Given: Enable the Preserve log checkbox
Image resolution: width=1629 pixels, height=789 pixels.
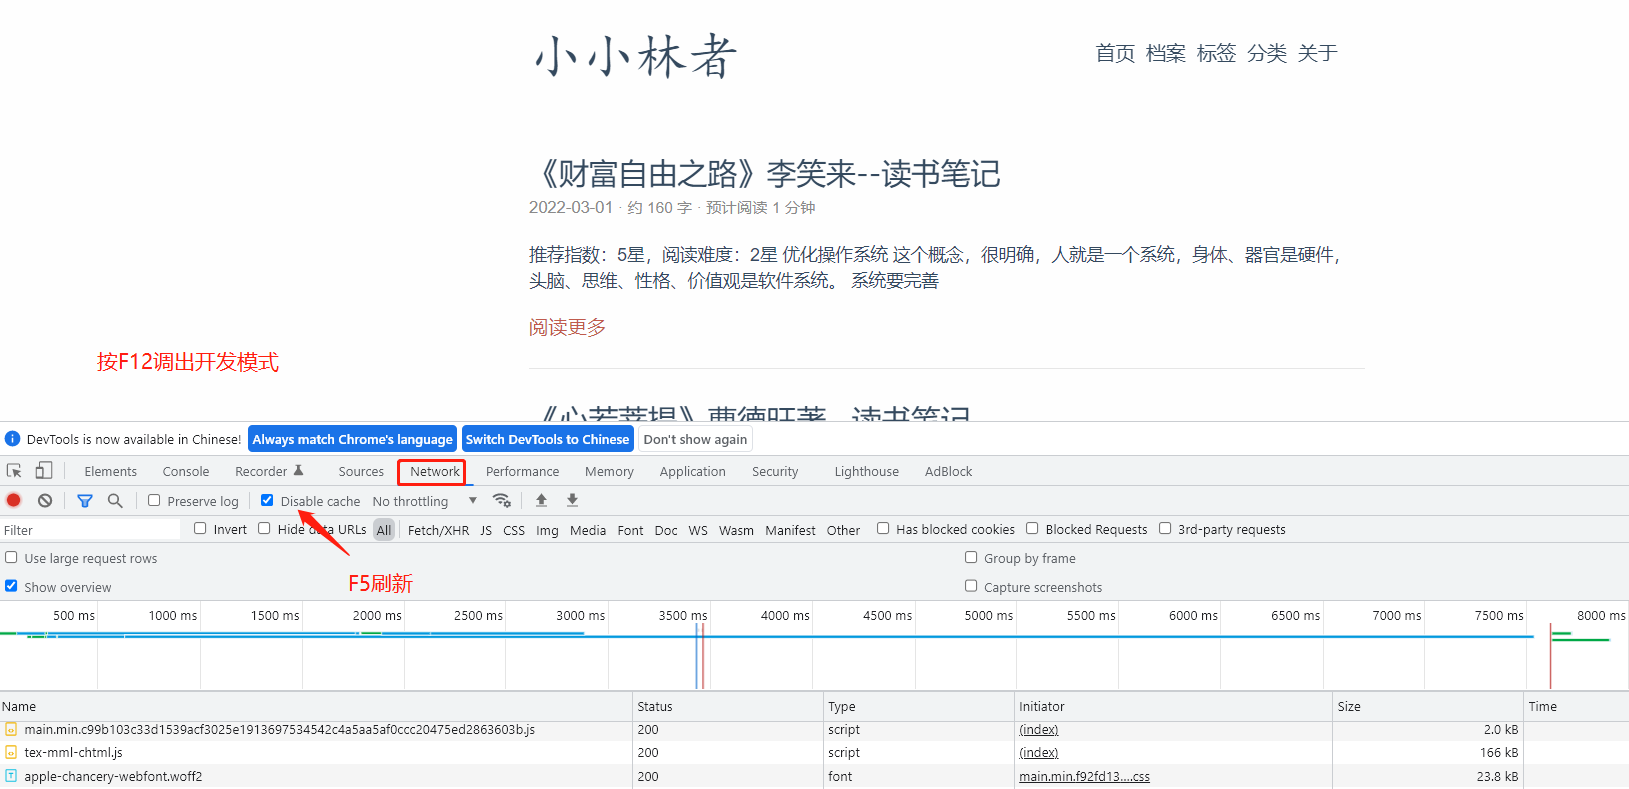Looking at the screenshot, I should click(x=154, y=500).
